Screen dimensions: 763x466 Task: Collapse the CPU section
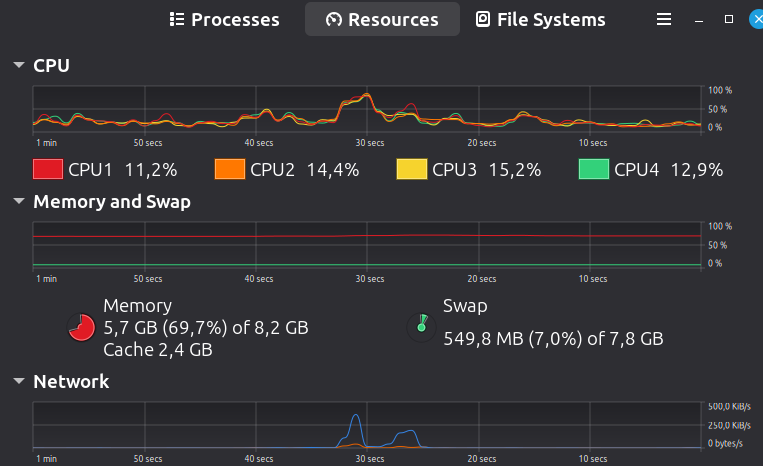point(19,65)
